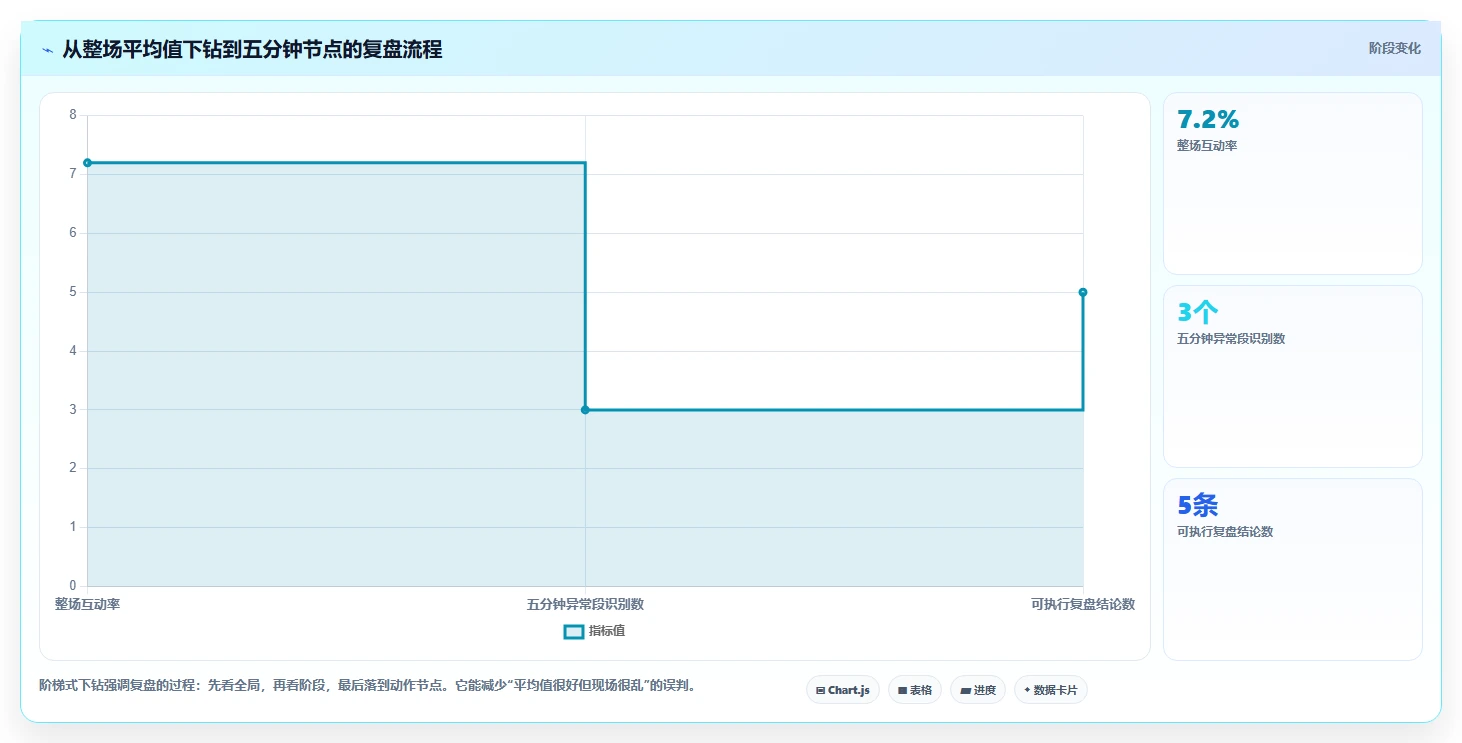
Task: Click the 进度 tag pill
Action: tap(978, 690)
